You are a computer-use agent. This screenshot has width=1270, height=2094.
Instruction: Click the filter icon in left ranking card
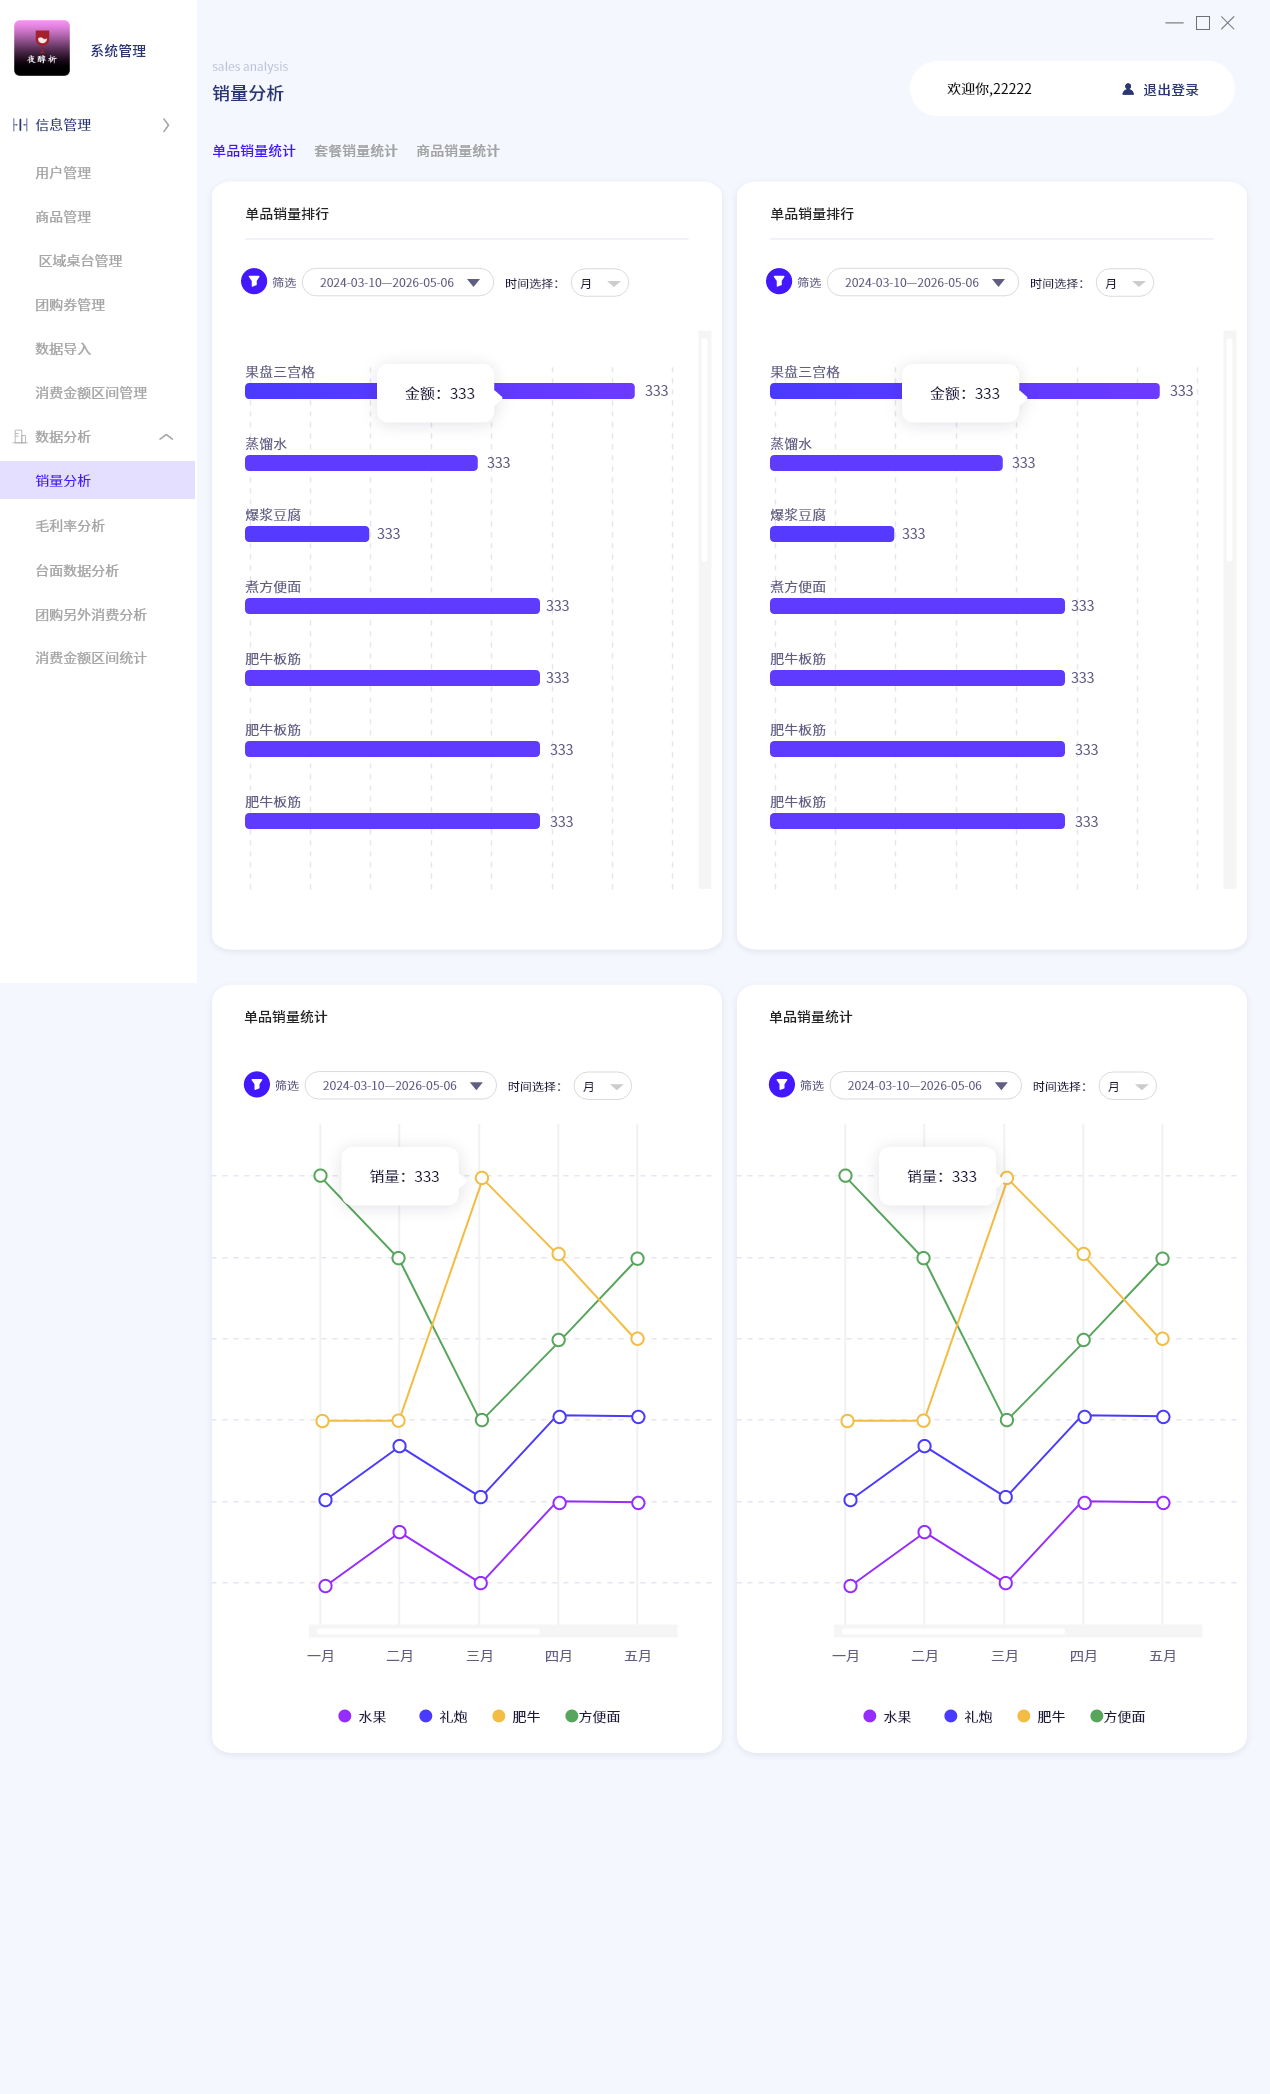tap(254, 282)
